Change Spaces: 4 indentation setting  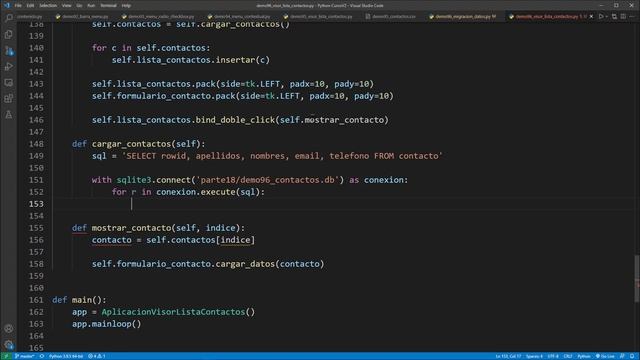534,356
